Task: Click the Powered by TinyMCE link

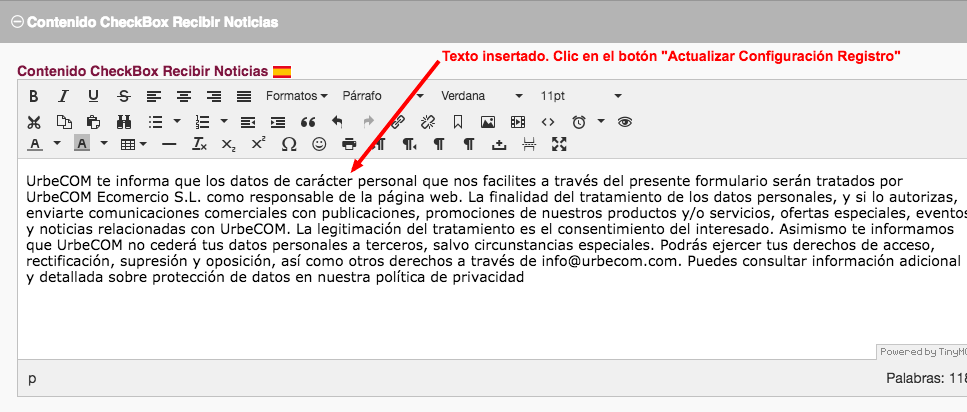Action: point(921,352)
